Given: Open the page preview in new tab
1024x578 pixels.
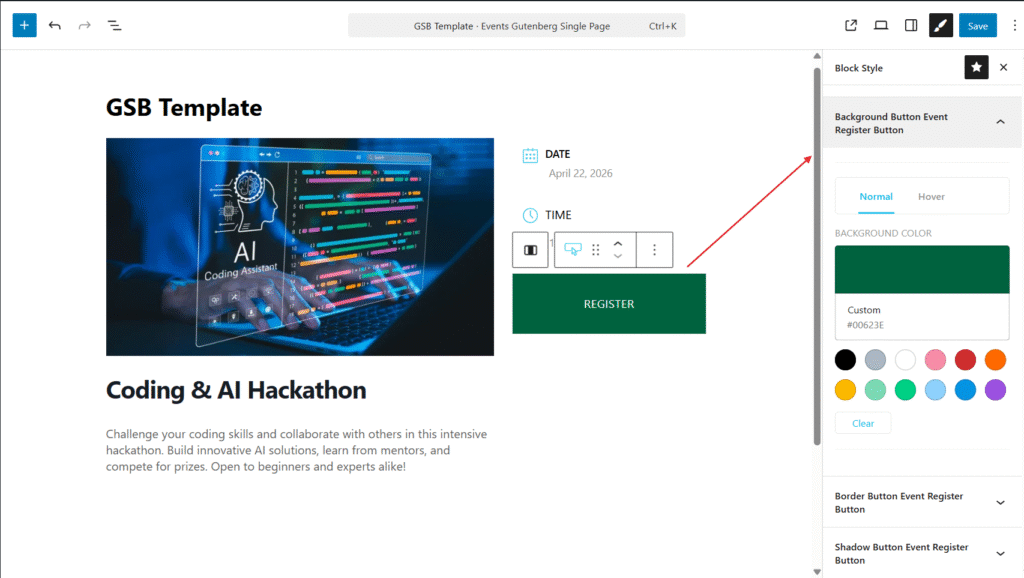Looking at the screenshot, I should (x=851, y=25).
